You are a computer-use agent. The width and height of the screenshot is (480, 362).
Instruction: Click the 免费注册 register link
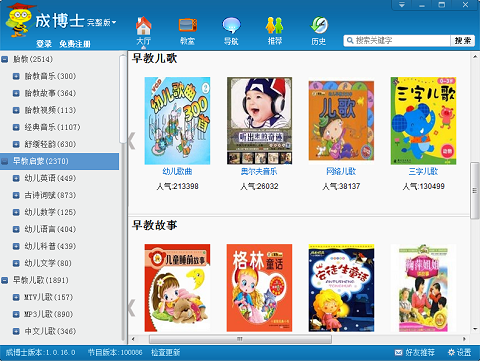[75, 44]
